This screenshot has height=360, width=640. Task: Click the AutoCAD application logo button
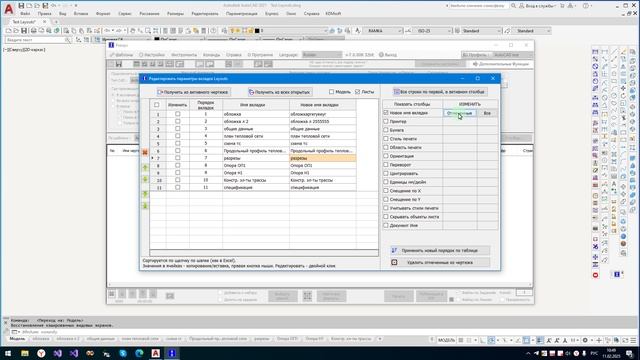click(x=9, y=9)
